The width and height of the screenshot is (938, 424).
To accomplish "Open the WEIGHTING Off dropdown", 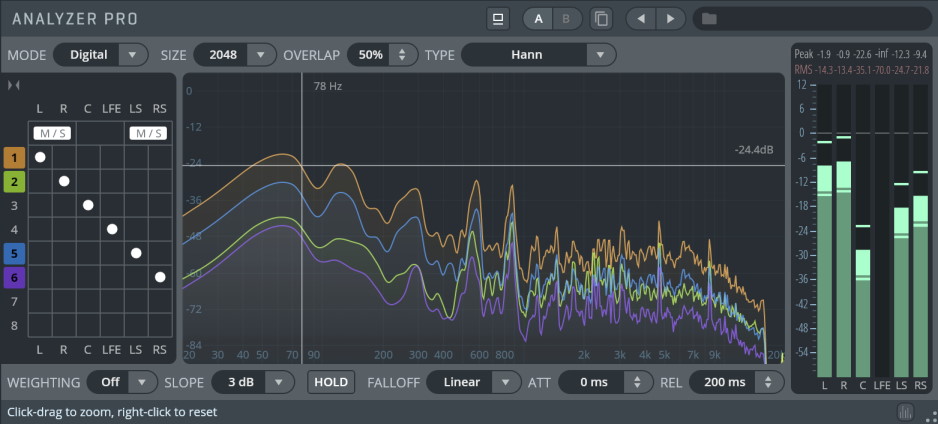I will coord(120,382).
